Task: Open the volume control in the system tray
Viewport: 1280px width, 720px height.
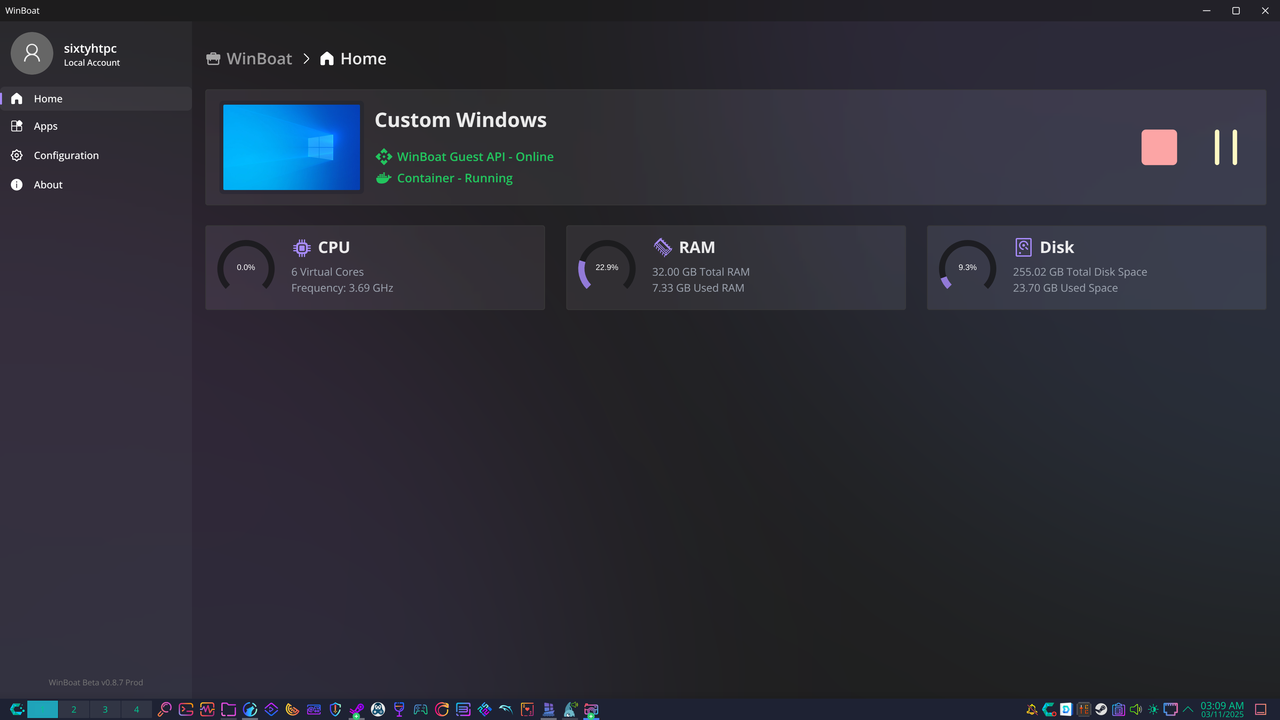Action: [1133, 709]
